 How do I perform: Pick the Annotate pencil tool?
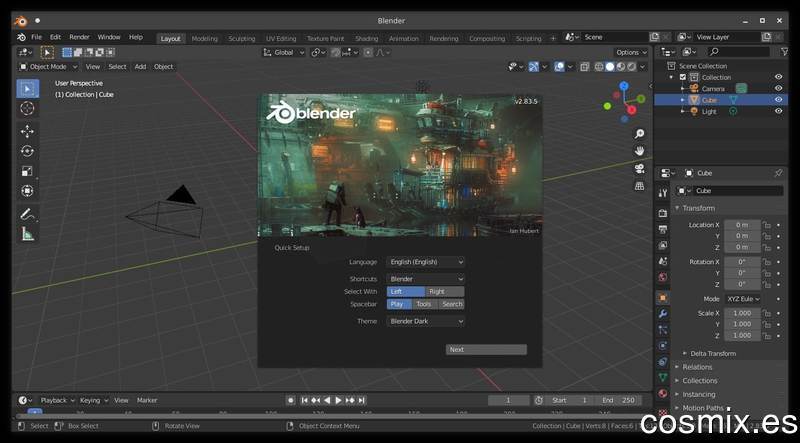click(27, 214)
